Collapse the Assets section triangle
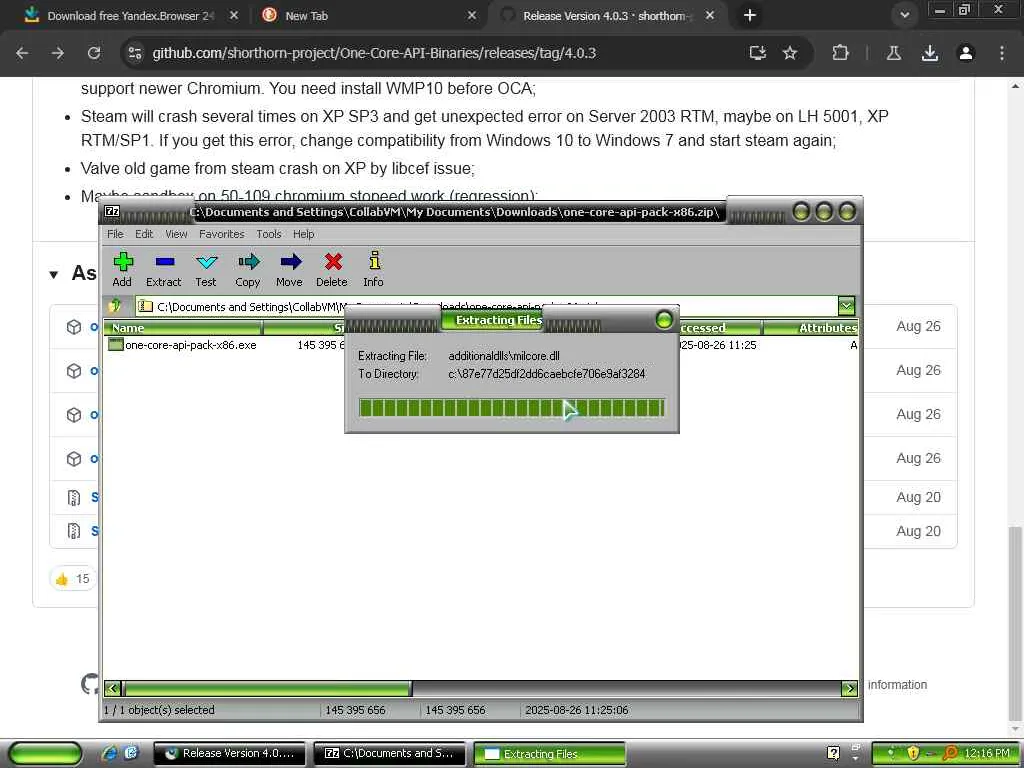Screen dimensions: 1024x768 click(54, 274)
